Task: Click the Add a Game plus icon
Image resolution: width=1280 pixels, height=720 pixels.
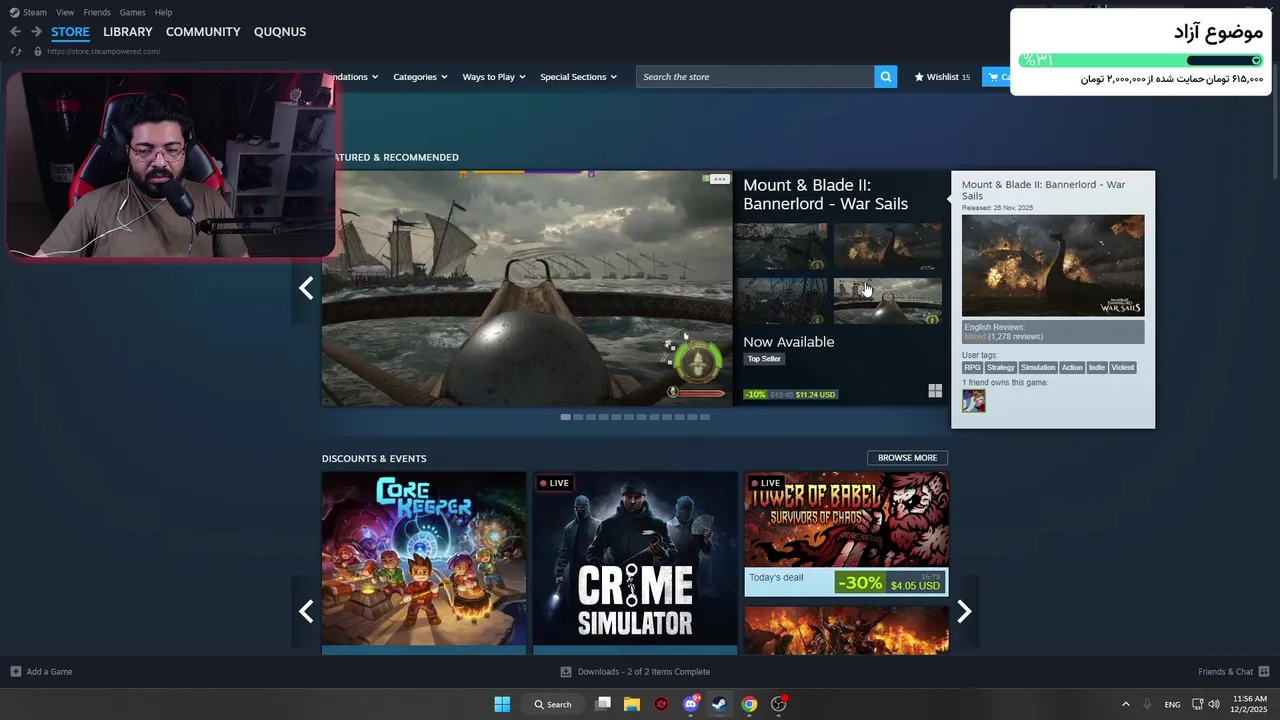Action: point(15,671)
